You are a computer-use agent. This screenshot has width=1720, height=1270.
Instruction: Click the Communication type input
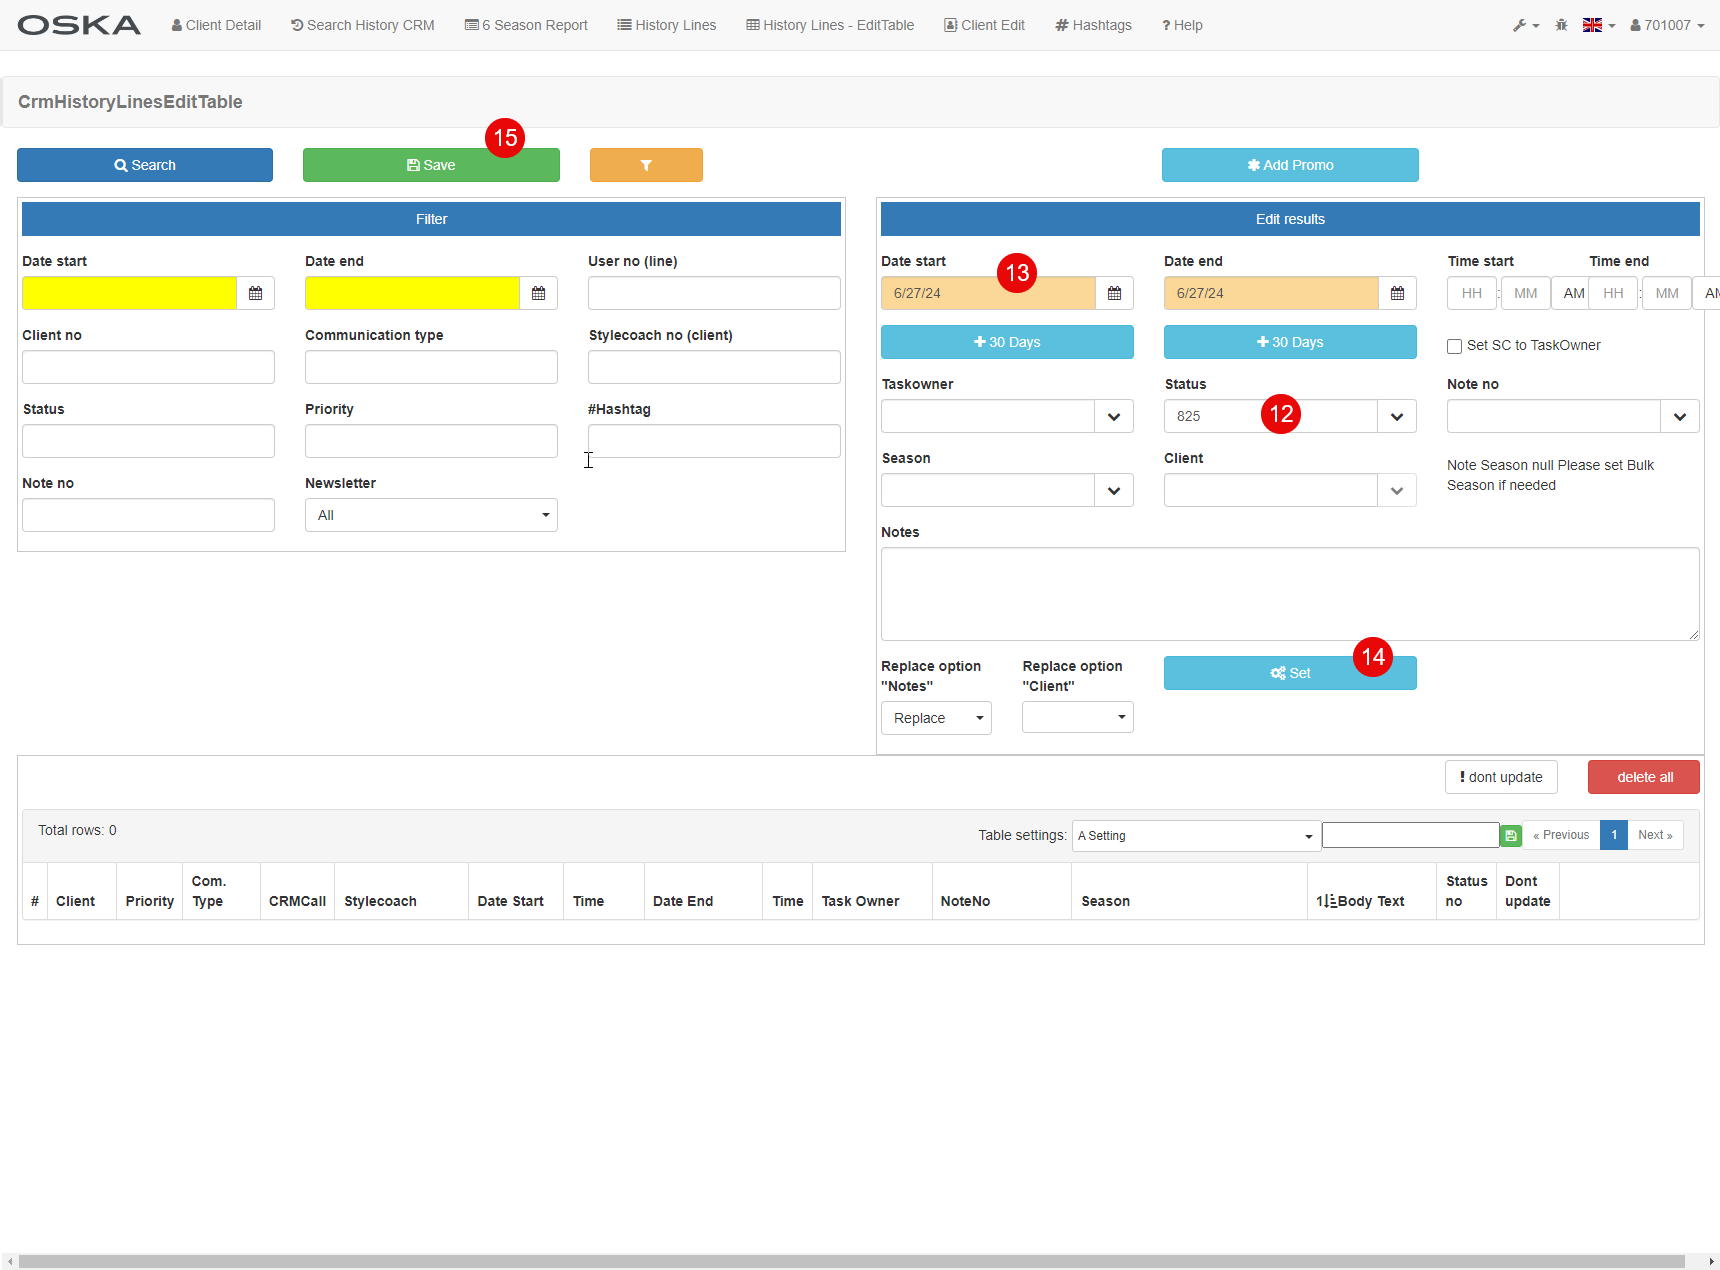(x=431, y=367)
